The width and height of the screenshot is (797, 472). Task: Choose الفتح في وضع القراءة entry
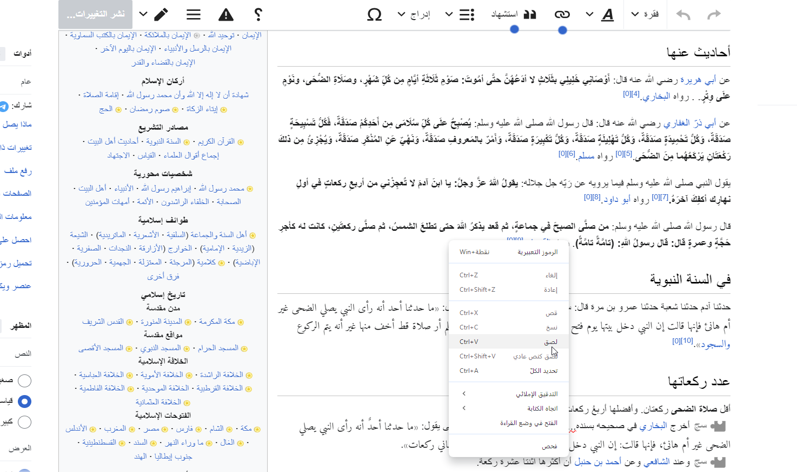point(508,423)
